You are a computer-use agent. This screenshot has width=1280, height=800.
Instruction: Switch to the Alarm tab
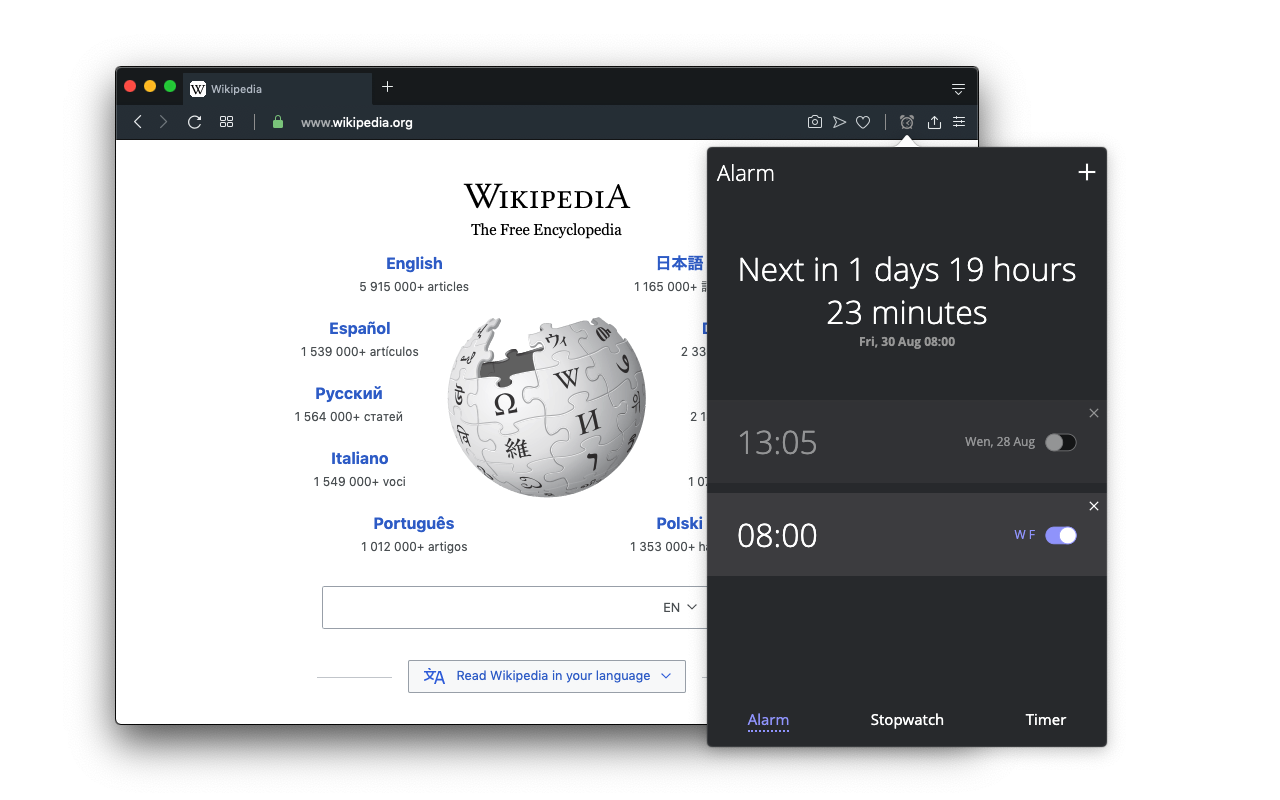[x=768, y=720]
